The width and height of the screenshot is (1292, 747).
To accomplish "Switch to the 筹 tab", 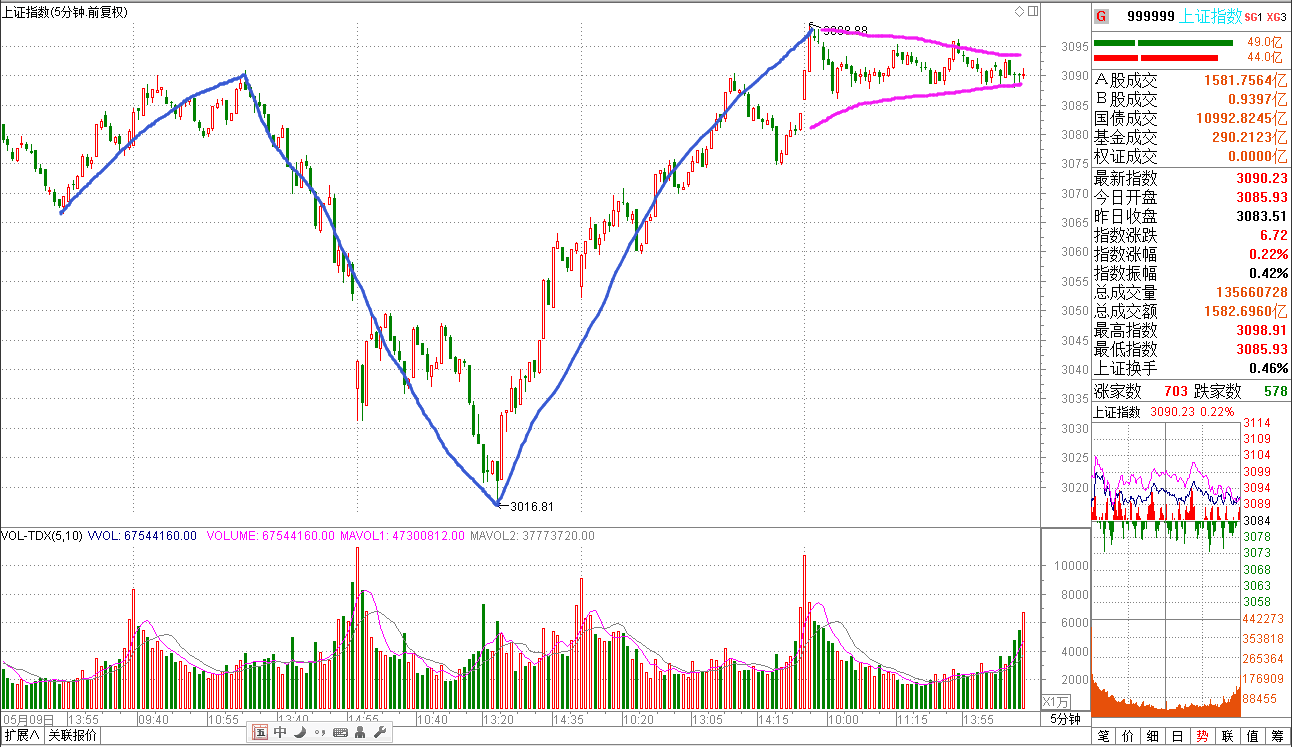I will click(x=1277, y=736).
